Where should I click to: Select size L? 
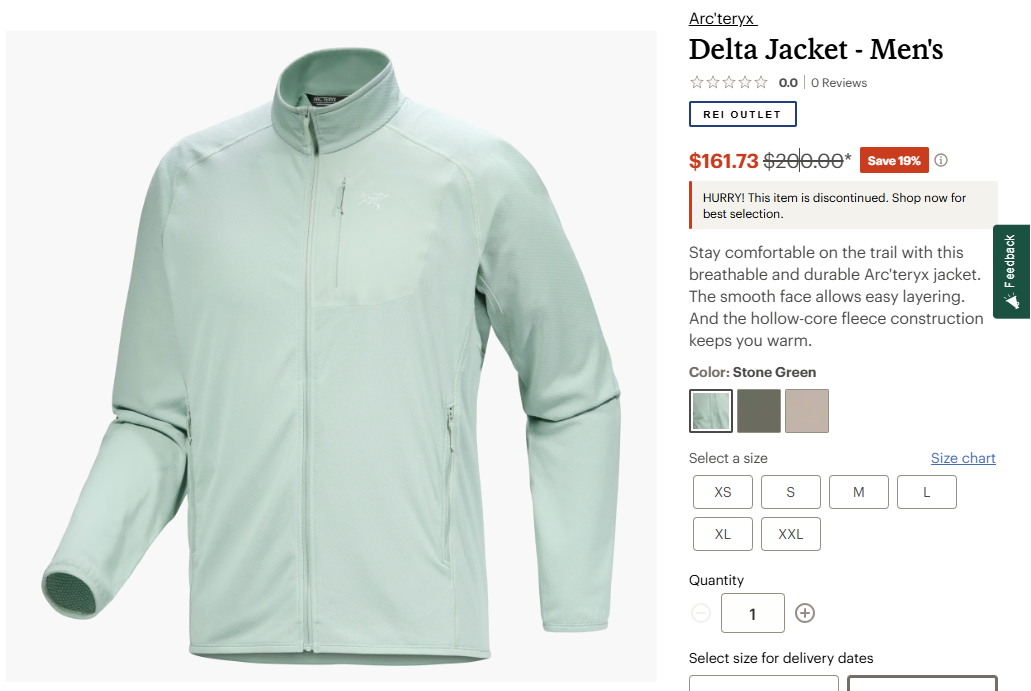coord(926,492)
